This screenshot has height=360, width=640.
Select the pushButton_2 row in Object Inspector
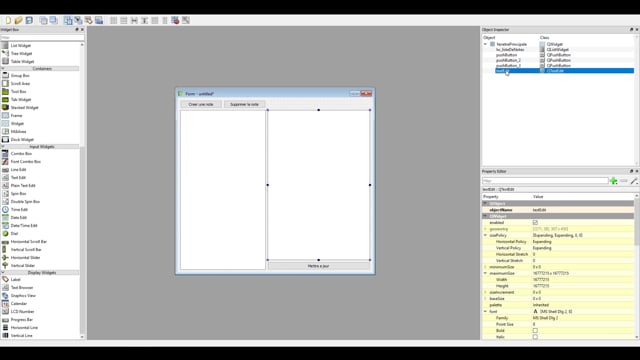pyautogui.click(x=558, y=60)
